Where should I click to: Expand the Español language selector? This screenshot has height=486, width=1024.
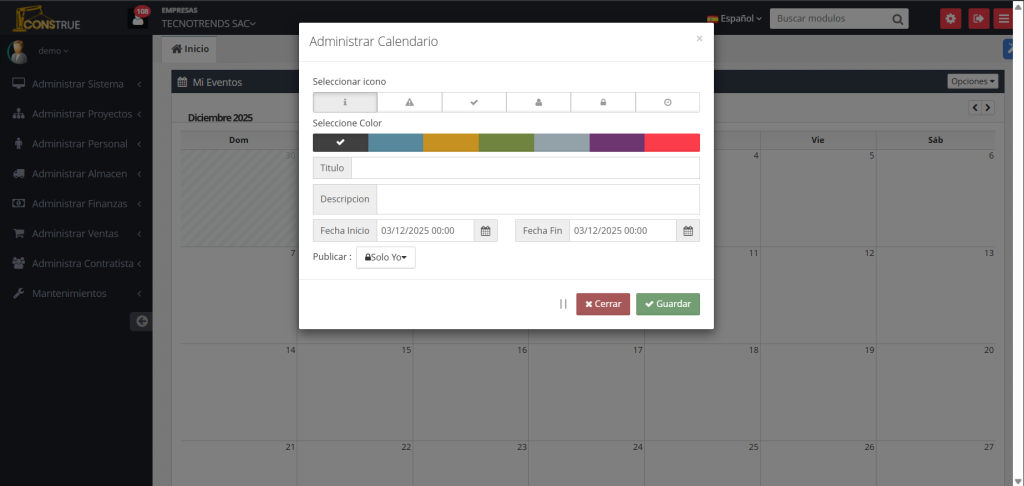pos(734,18)
